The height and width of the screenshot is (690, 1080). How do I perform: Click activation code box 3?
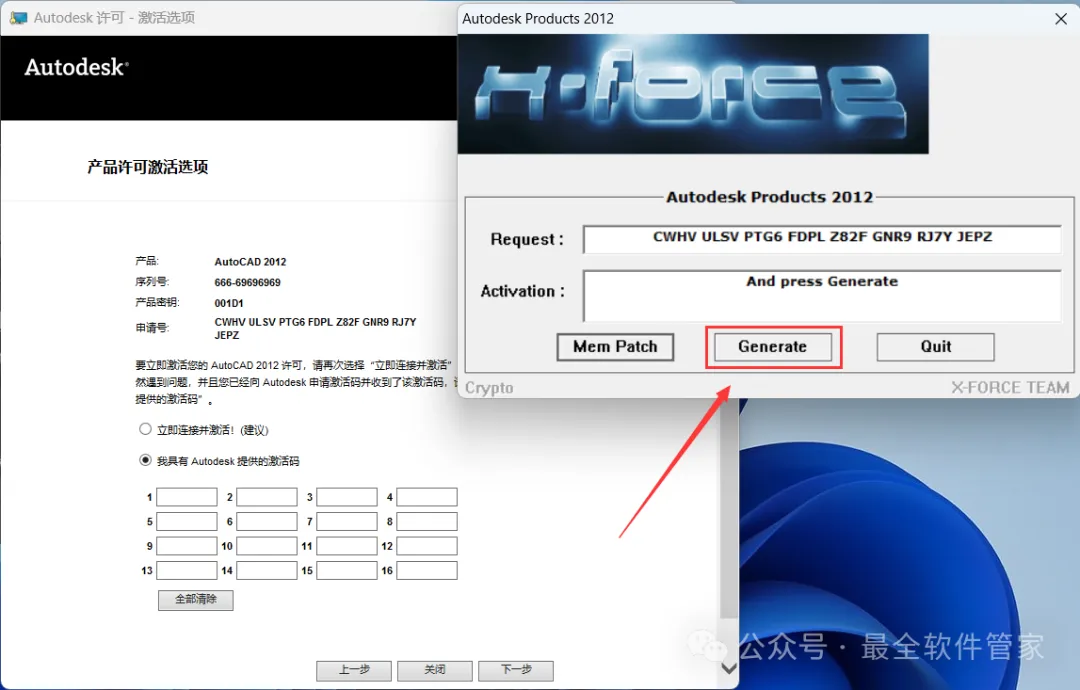point(346,497)
